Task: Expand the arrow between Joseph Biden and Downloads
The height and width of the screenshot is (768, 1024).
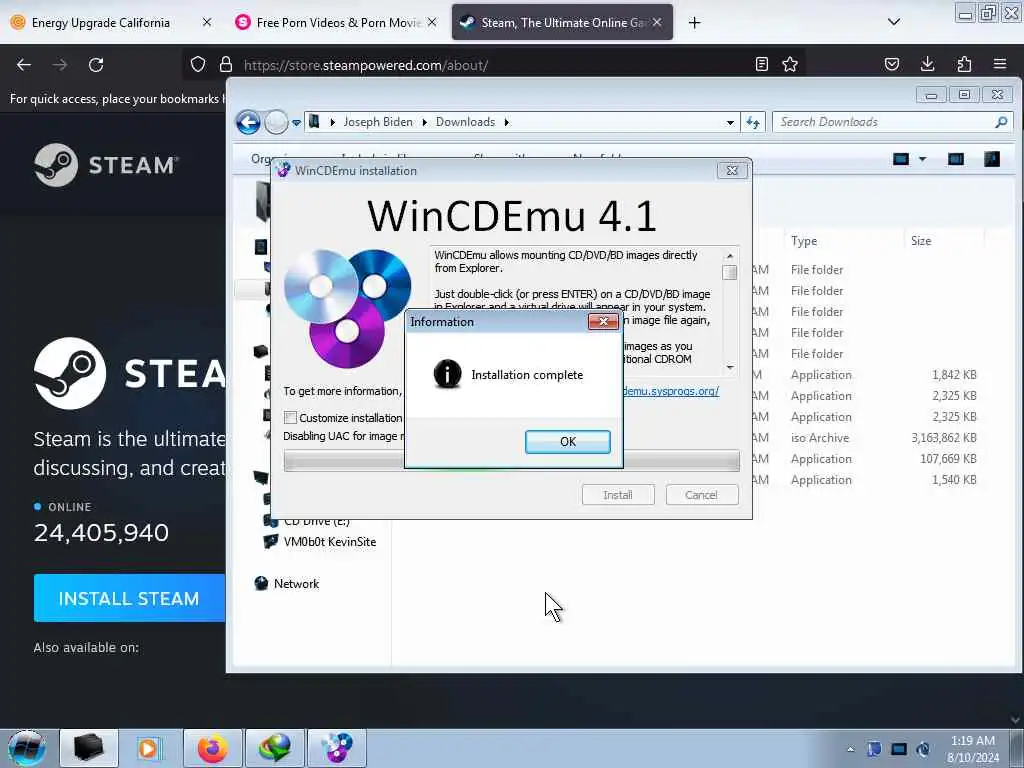Action: point(424,122)
